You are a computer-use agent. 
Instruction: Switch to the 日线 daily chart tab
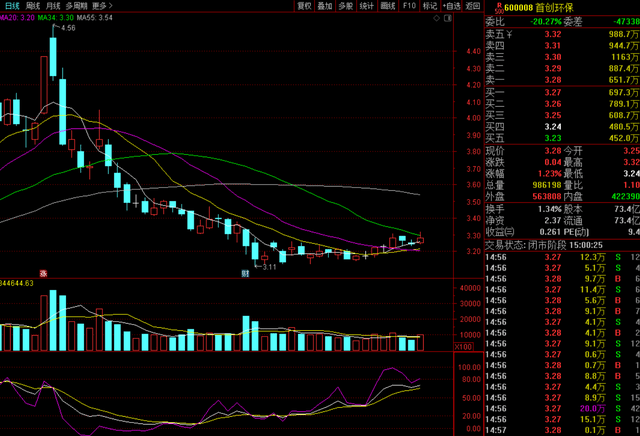(x=12, y=6)
